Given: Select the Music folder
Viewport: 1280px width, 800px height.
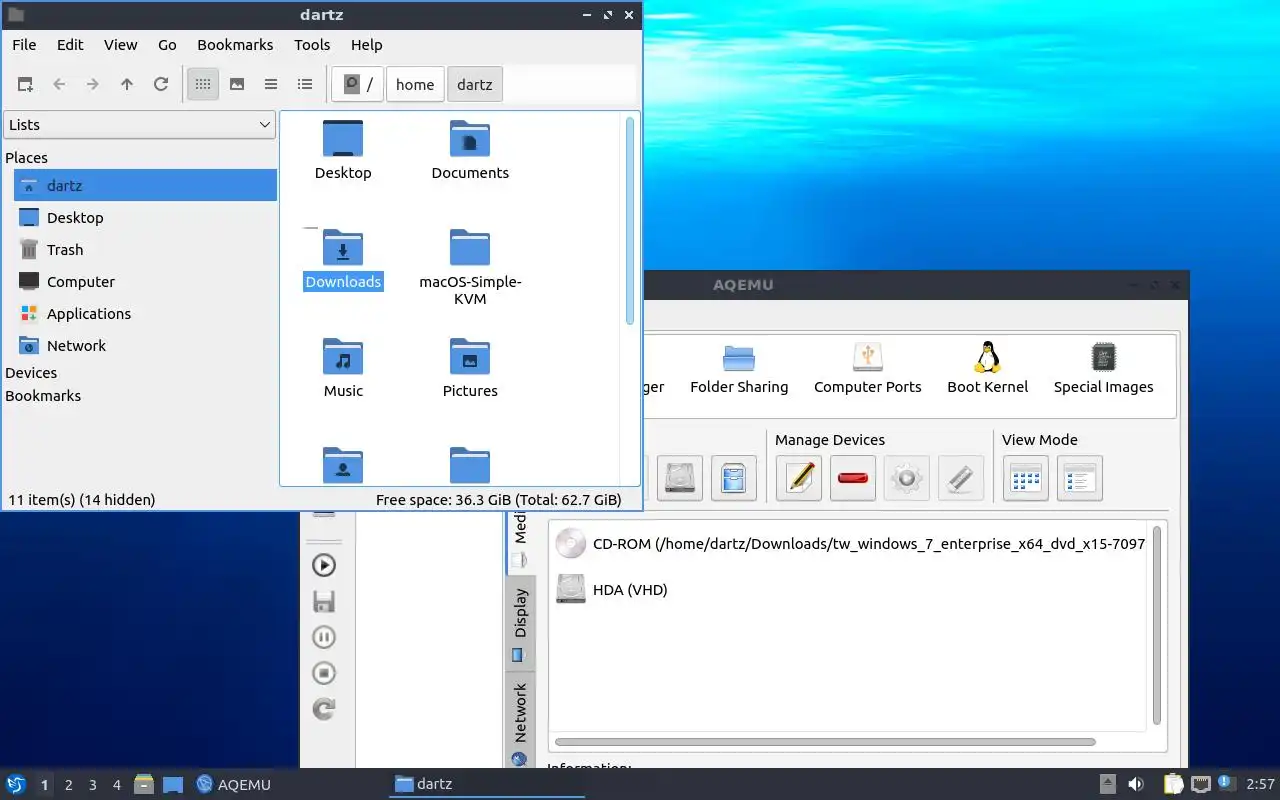Looking at the screenshot, I should pyautogui.click(x=343, y=368).
